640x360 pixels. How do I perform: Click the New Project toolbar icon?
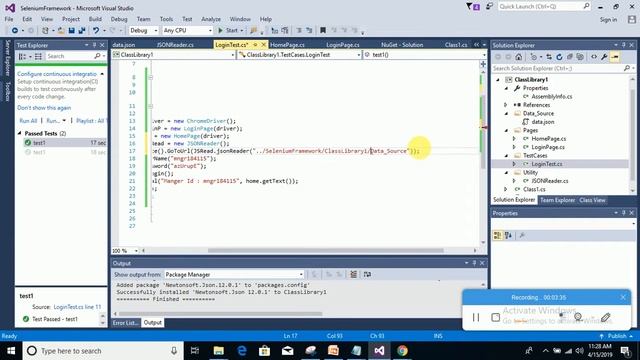[45, 31]
